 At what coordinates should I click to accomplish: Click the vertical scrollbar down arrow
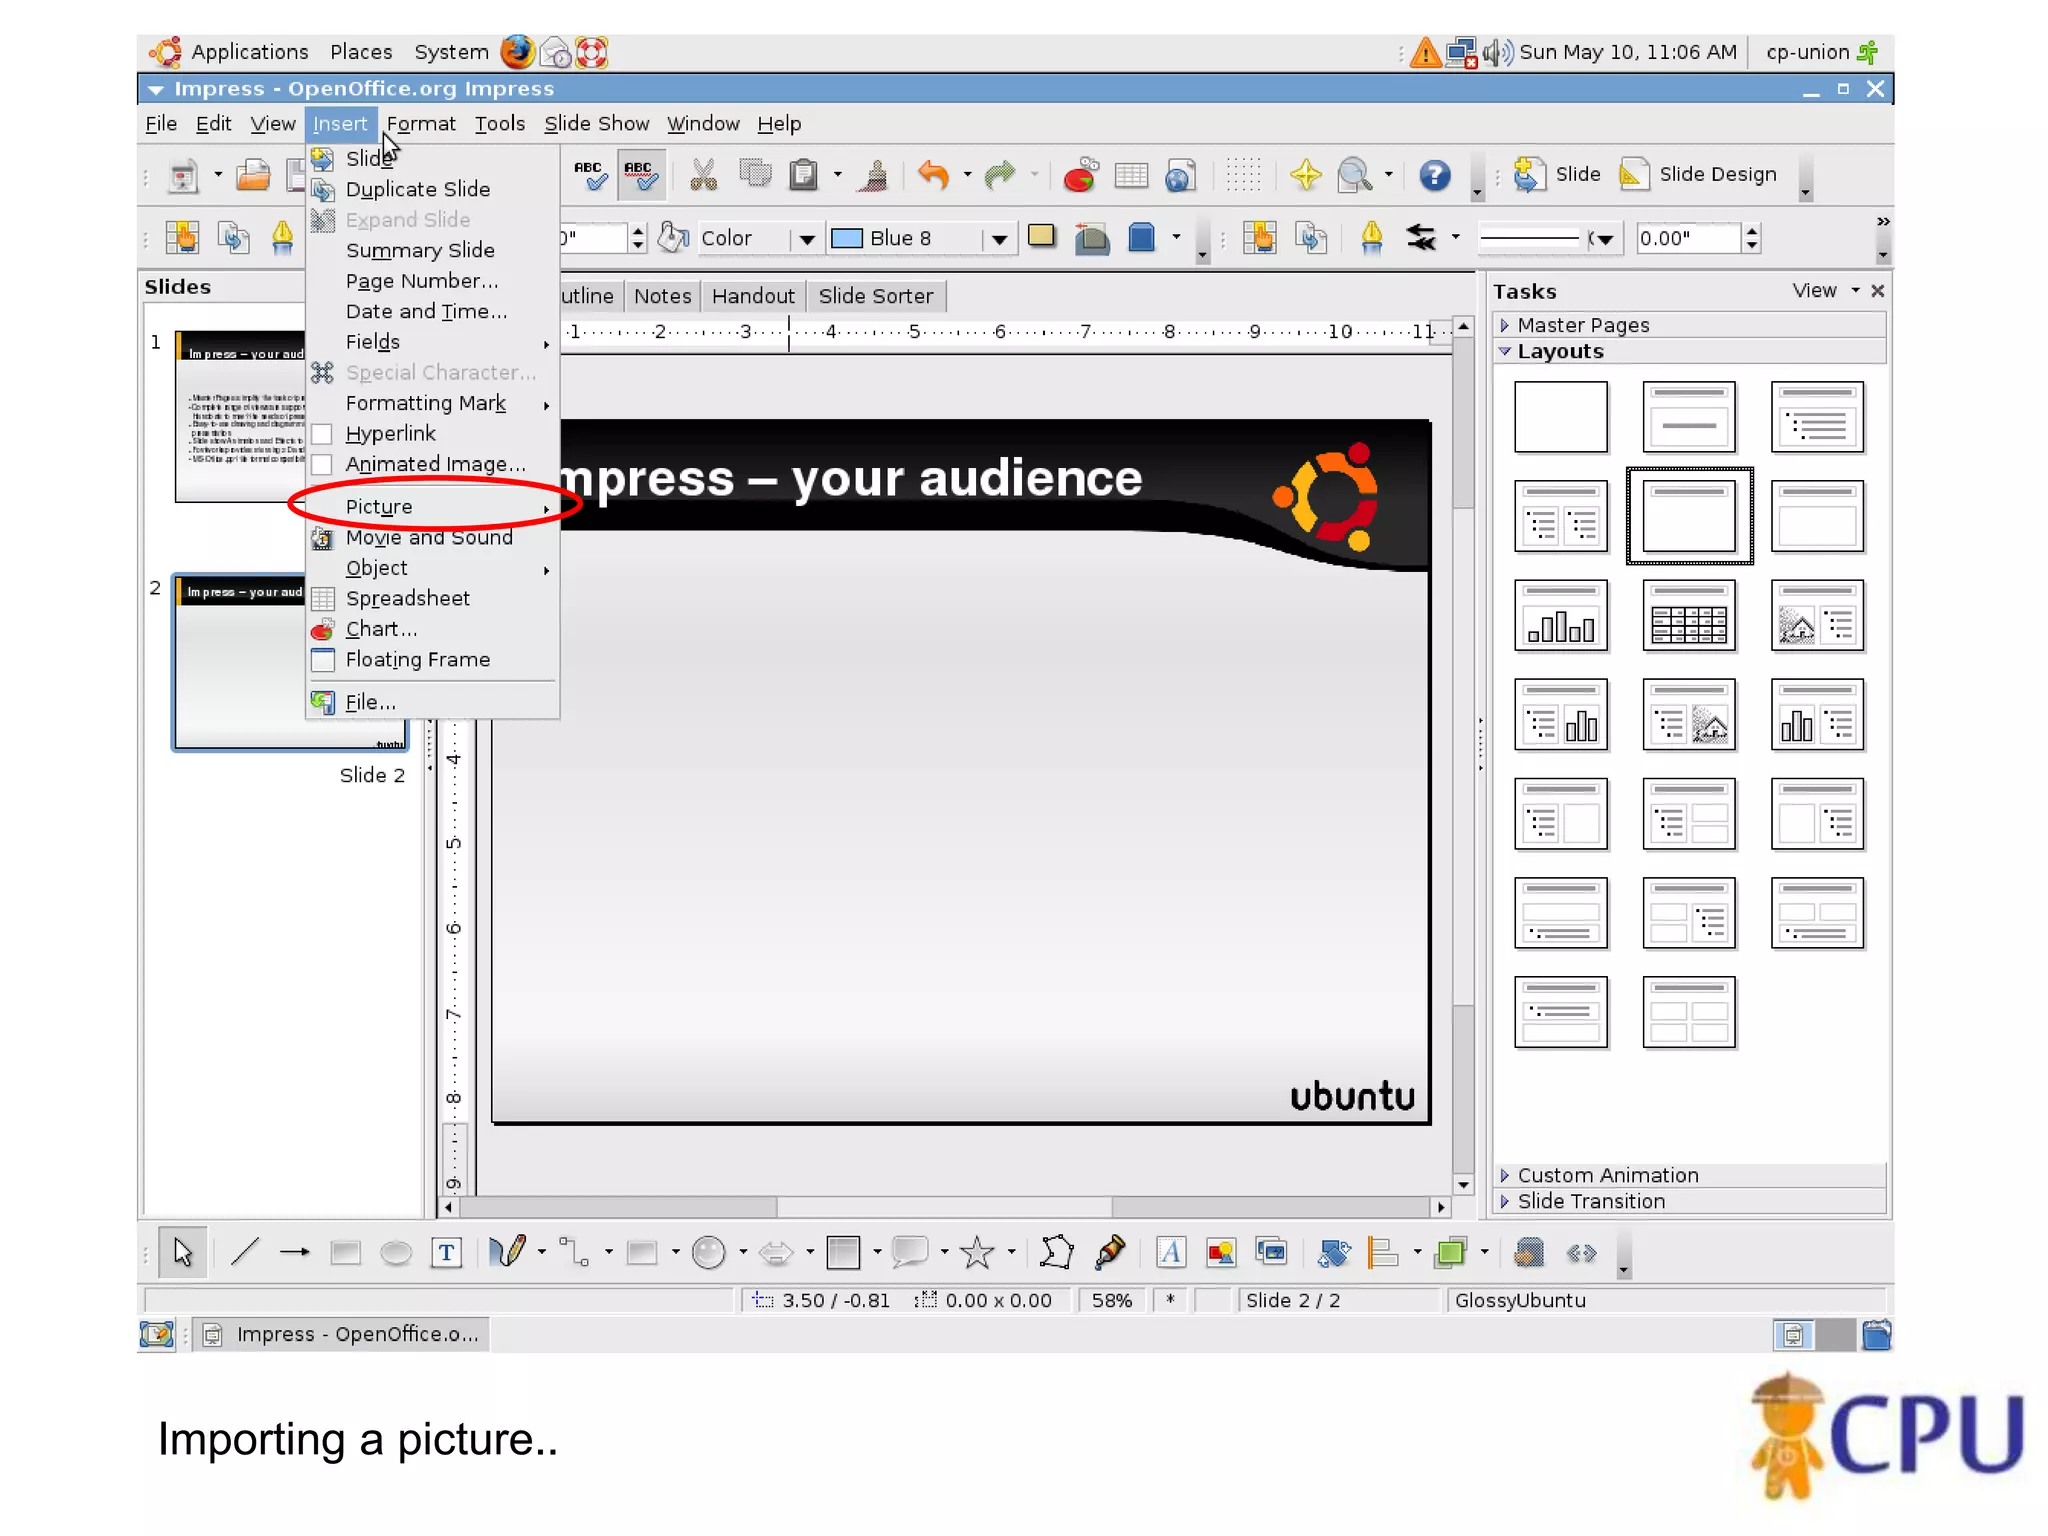(x=1463, y=1185)
